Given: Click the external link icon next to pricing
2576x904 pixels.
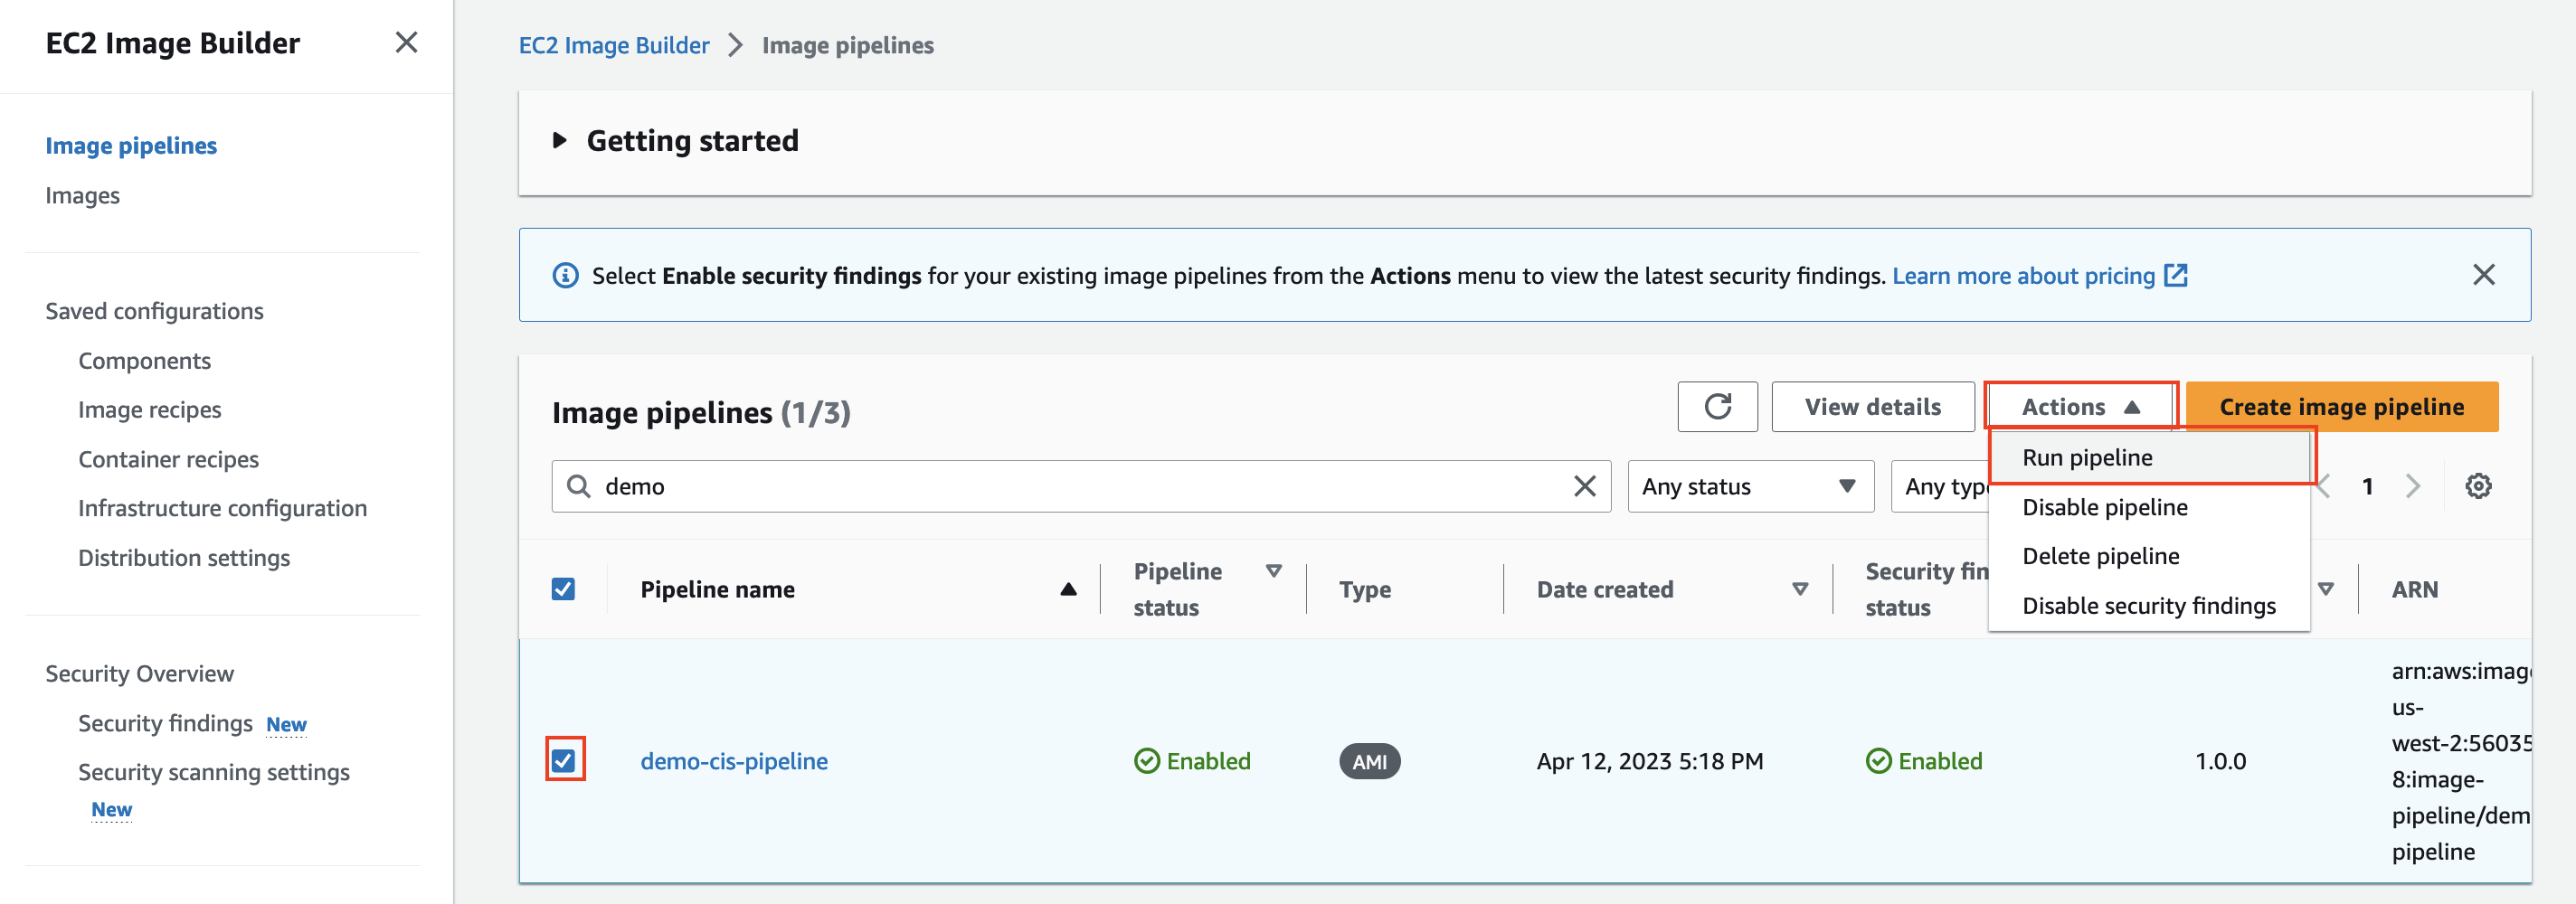Looking at the screenshot, I should click(x=2176, y=275).
